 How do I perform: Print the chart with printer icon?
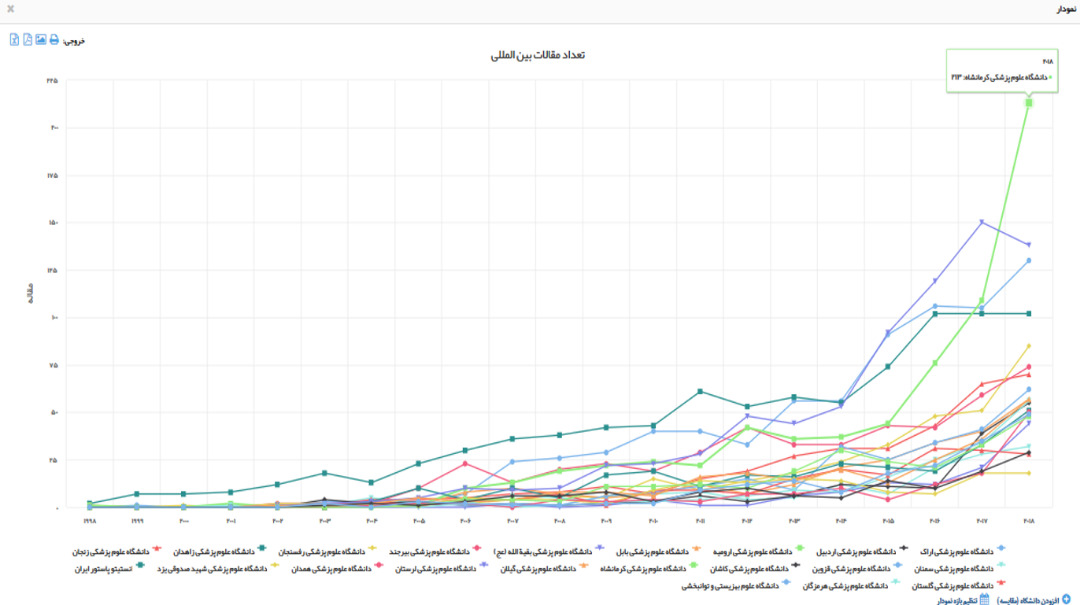click(x=54, y=40)
